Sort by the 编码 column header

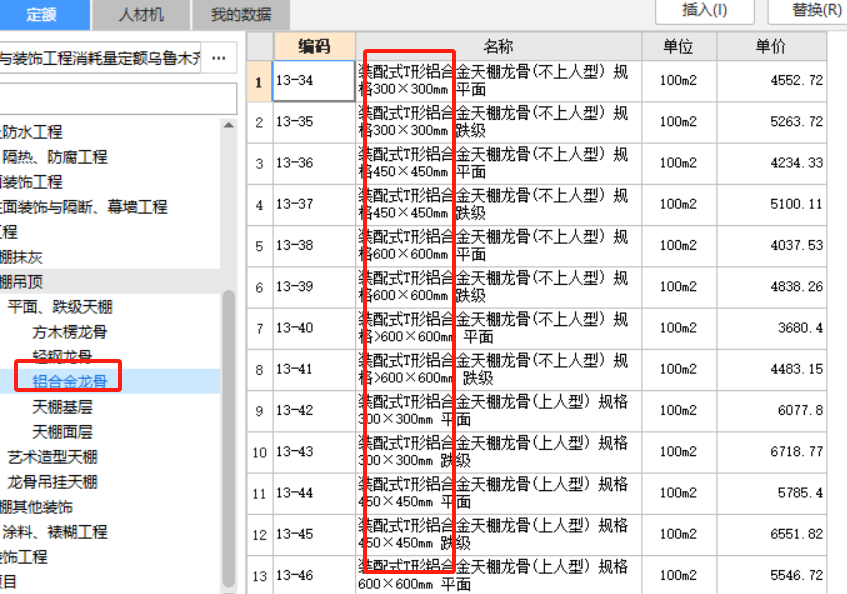tap(314, 46)
